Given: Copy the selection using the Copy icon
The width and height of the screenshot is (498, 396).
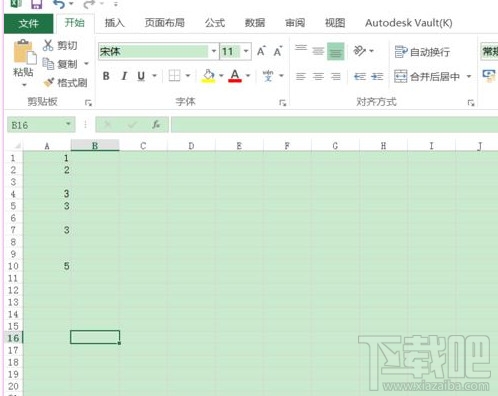Looking at the screenshot, I should click(48, 64).
